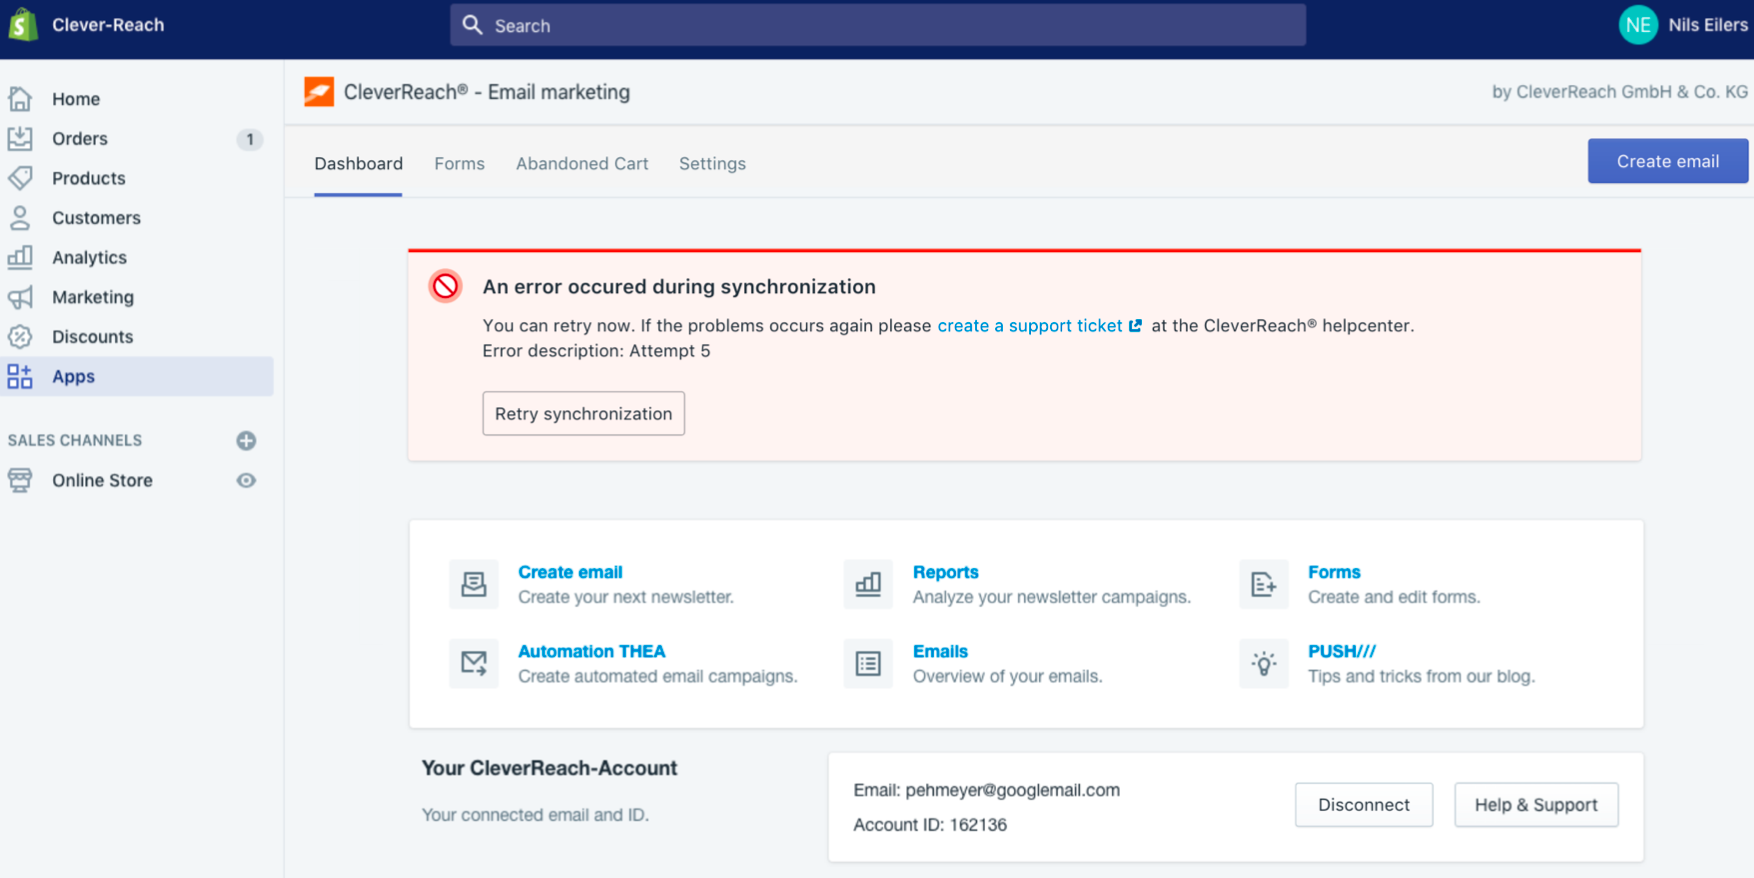1754x878 pixels.
Task: Click the PUSH lightbulb icon
Action: coord(1263,663)
